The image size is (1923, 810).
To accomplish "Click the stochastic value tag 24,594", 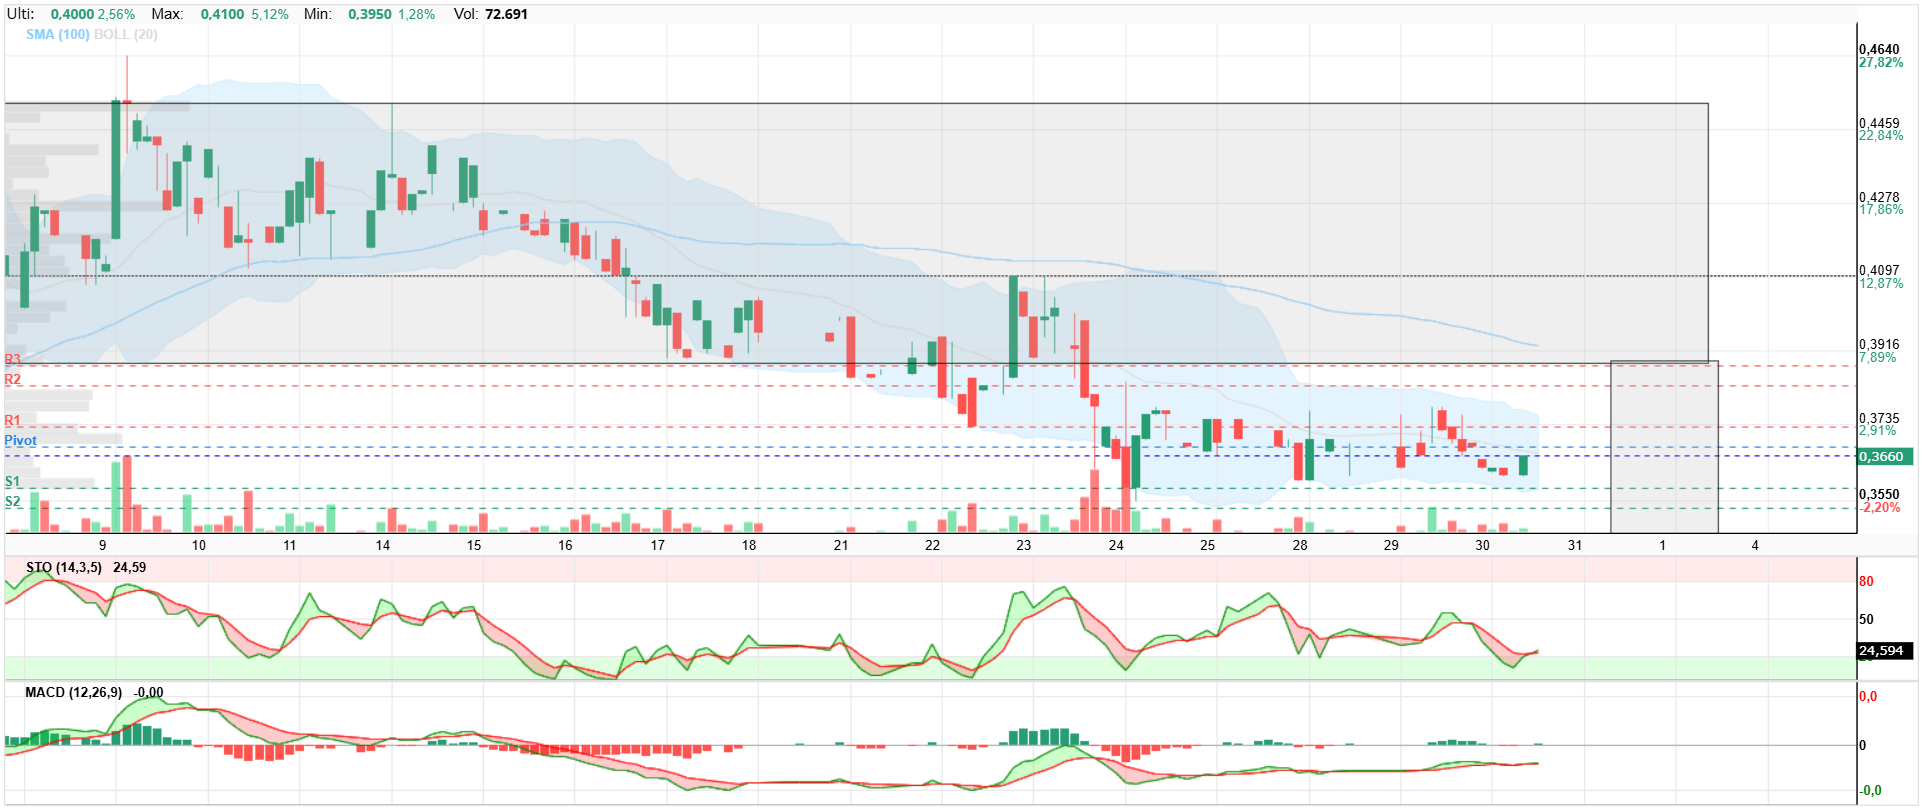I will (1885, 650).
